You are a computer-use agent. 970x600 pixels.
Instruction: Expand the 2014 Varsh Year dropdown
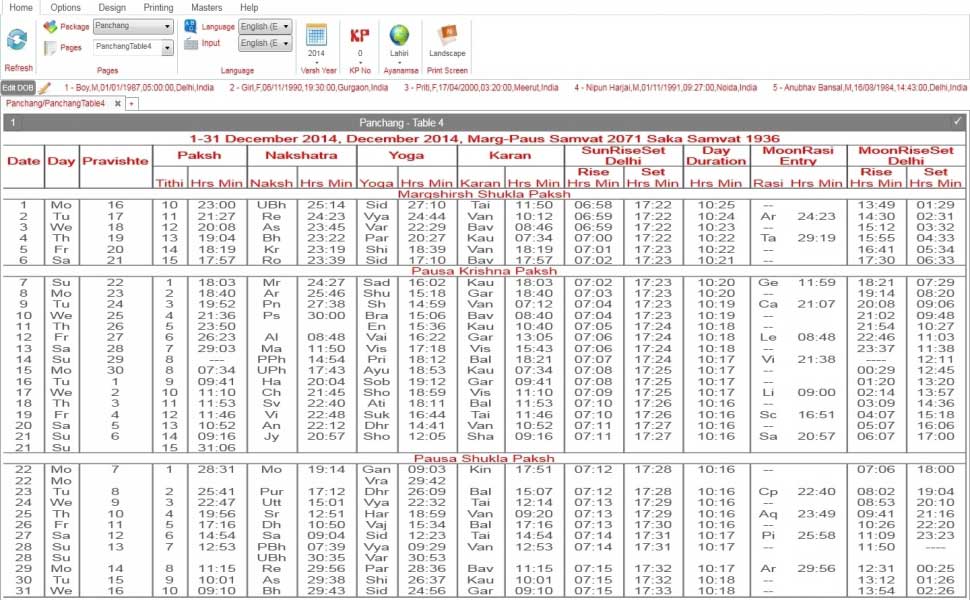[316, 62]
